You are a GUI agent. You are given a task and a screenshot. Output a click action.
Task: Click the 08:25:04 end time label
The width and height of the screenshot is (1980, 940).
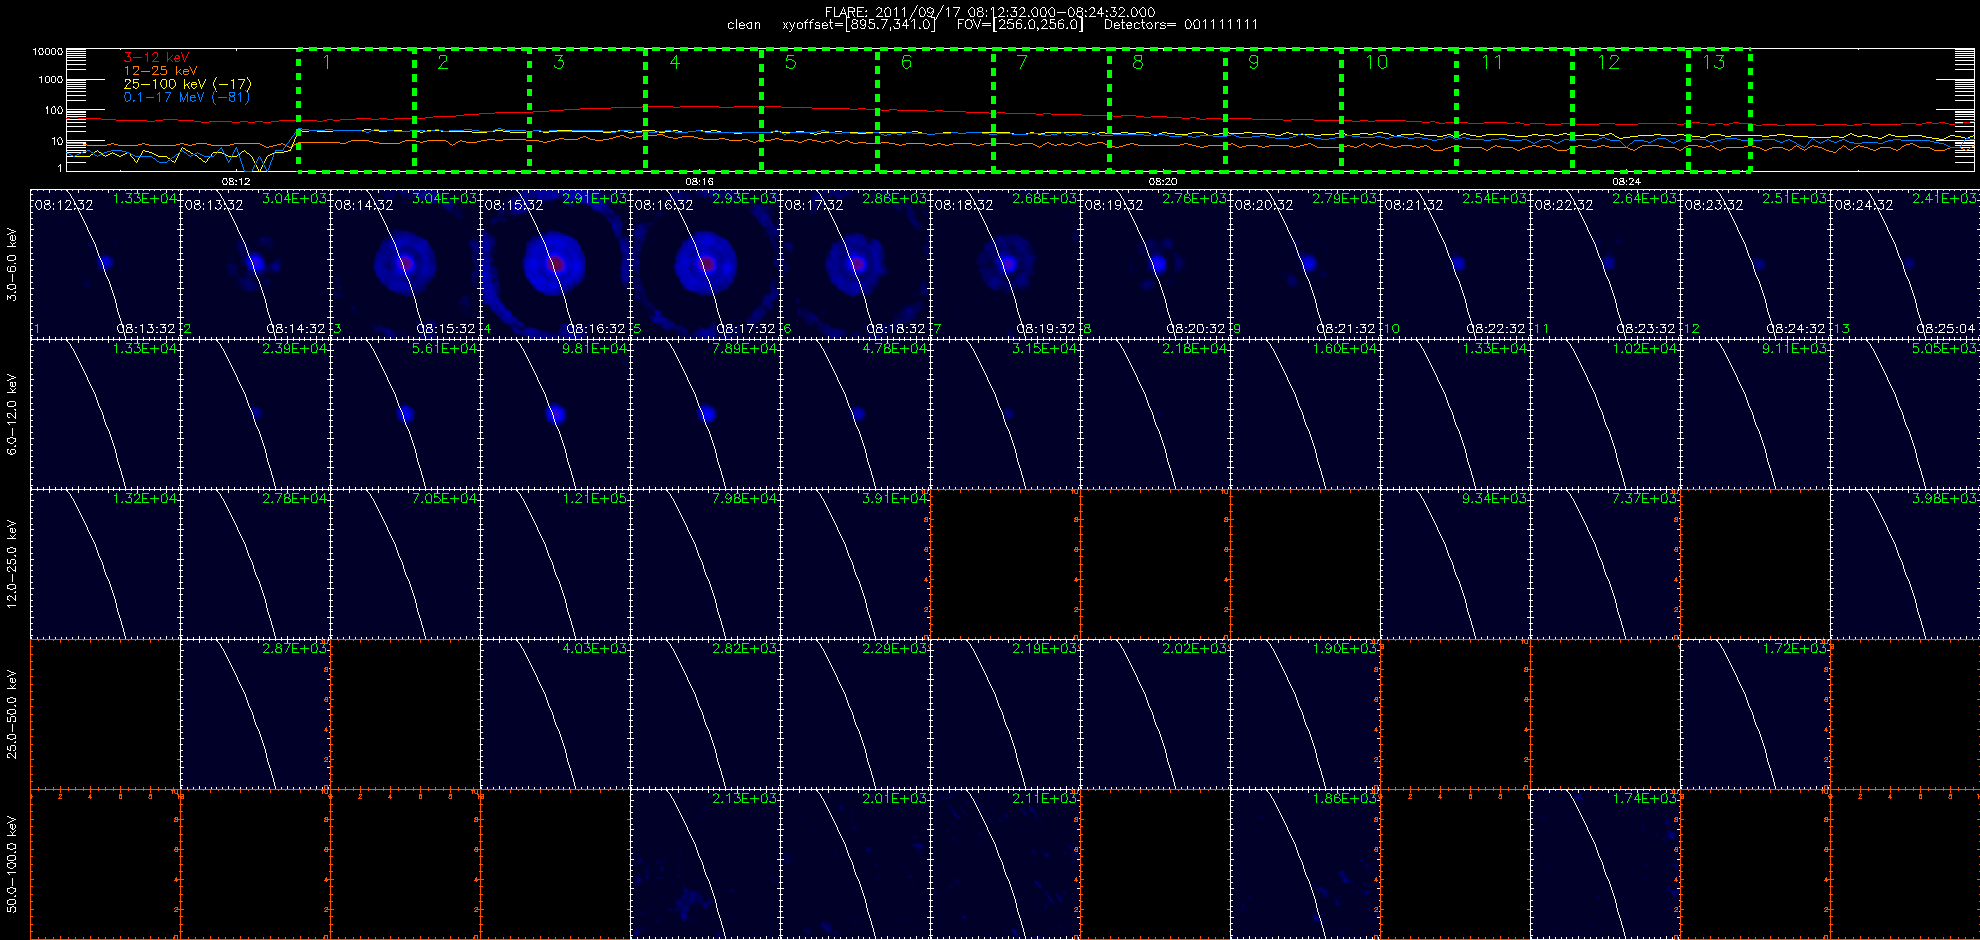[1946, 329]
